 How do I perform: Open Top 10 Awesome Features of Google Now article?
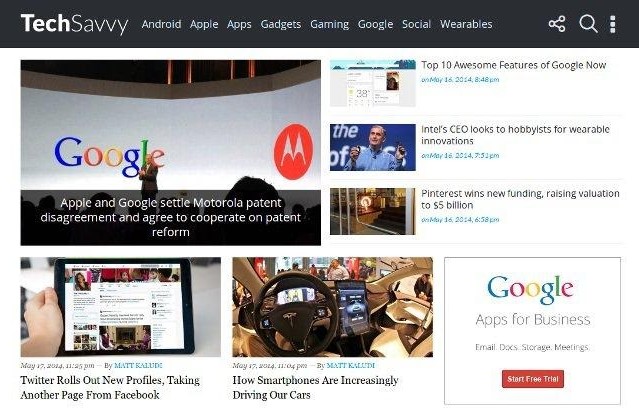(513, 65)
